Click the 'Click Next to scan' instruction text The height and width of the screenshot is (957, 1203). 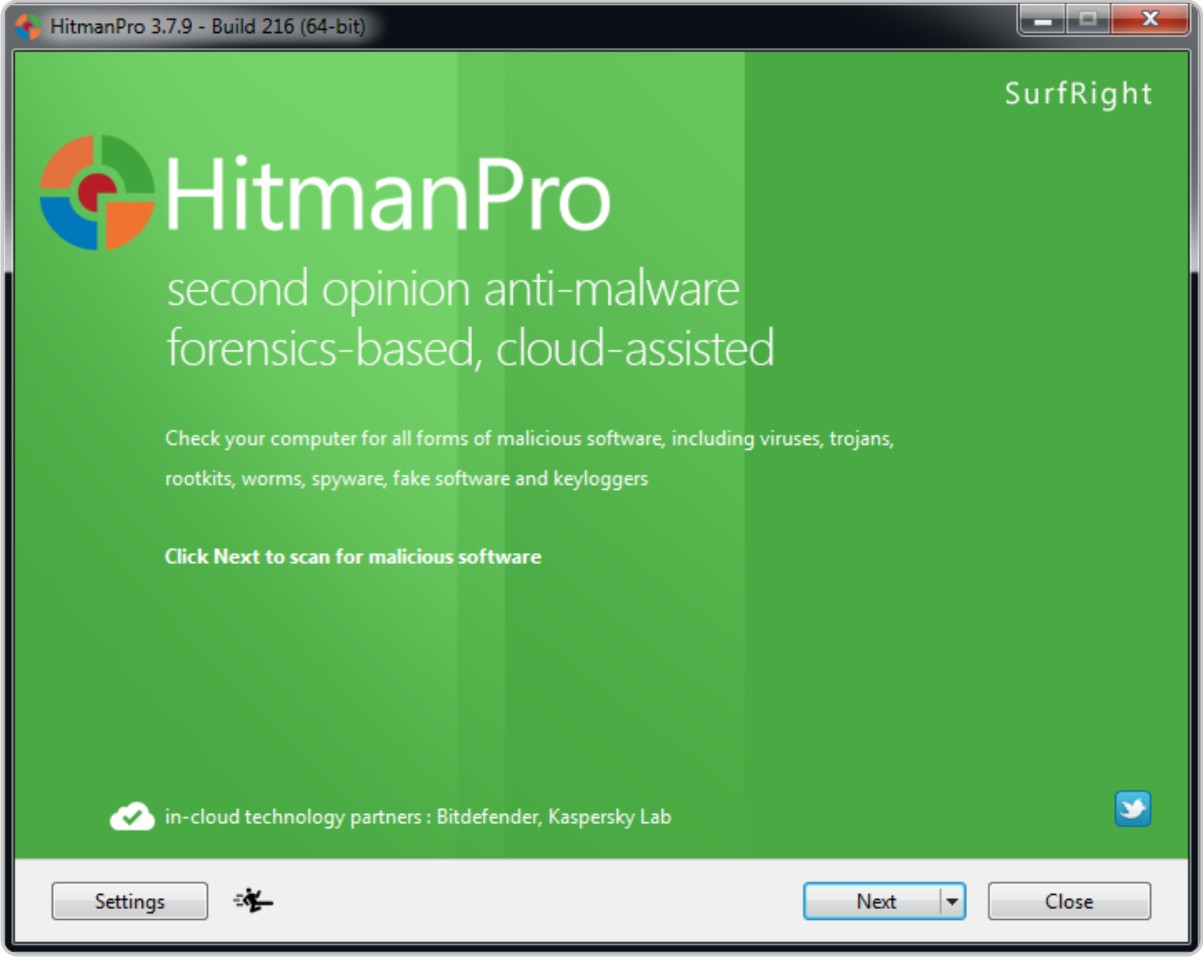pyautogui.click(x=353, y=556)
